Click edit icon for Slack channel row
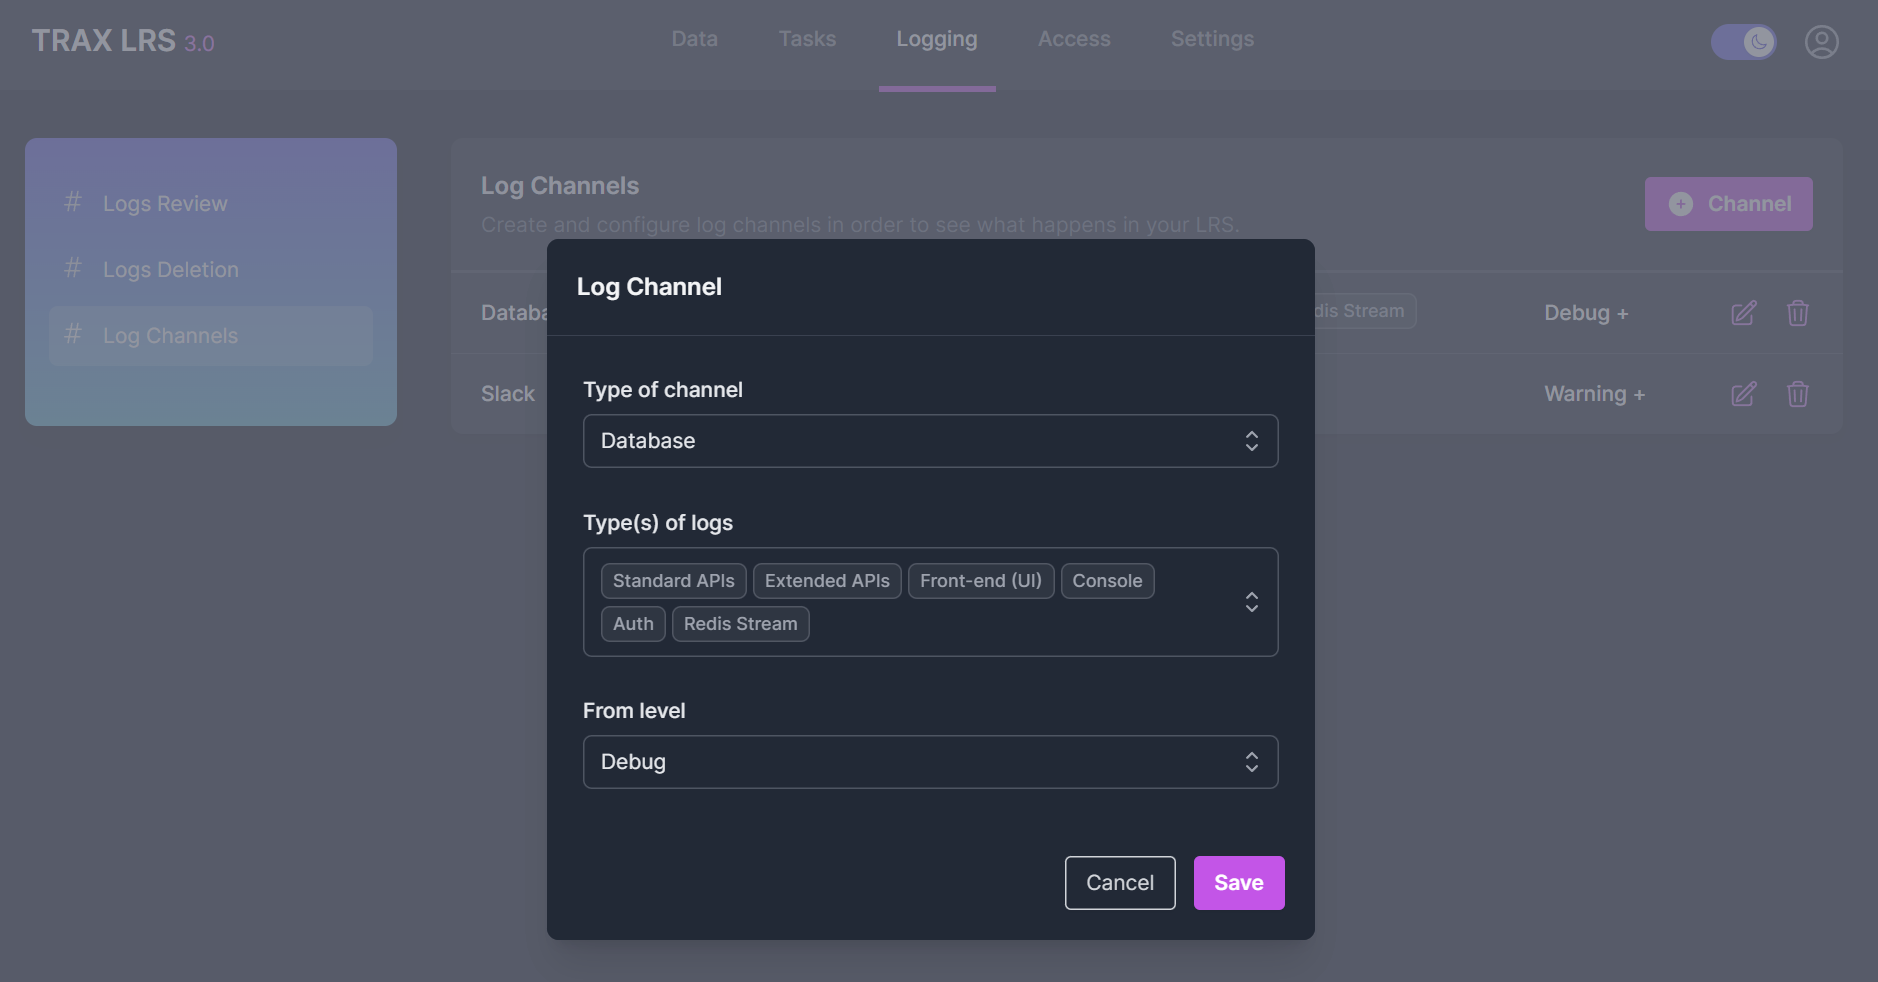 click(1743, 394)
